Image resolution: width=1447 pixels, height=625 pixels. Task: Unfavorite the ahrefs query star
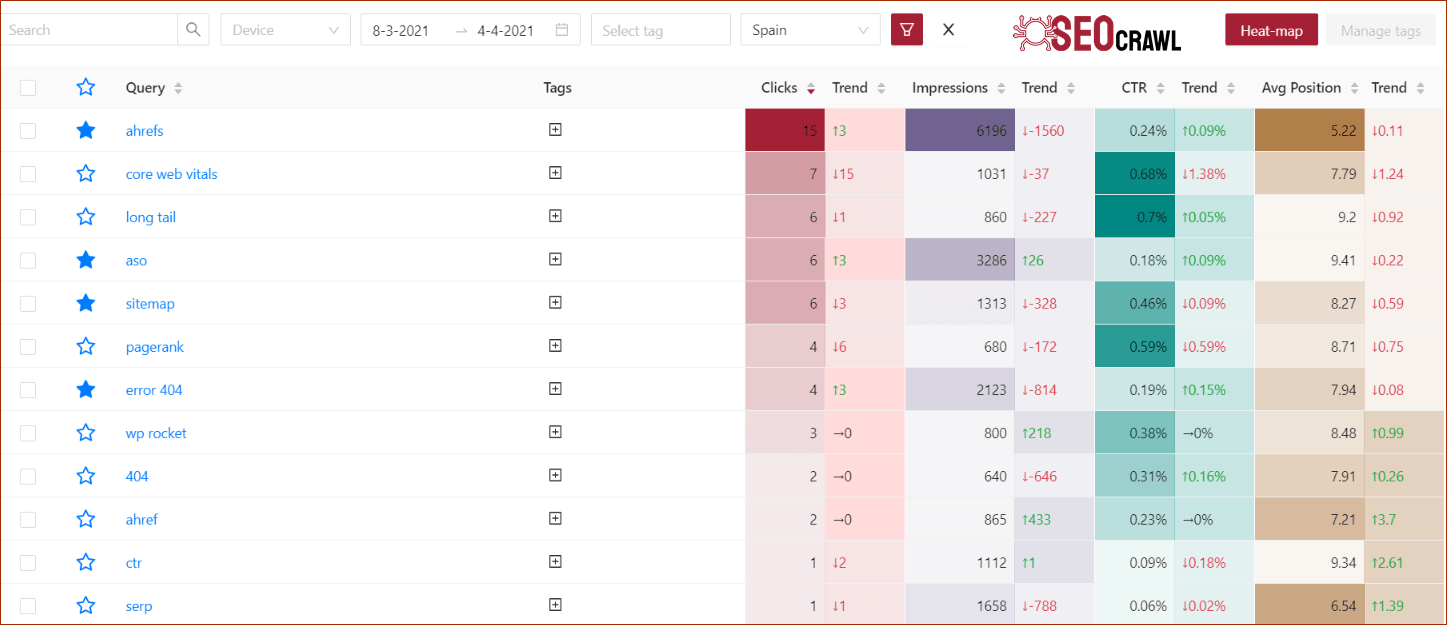(86, 130)
